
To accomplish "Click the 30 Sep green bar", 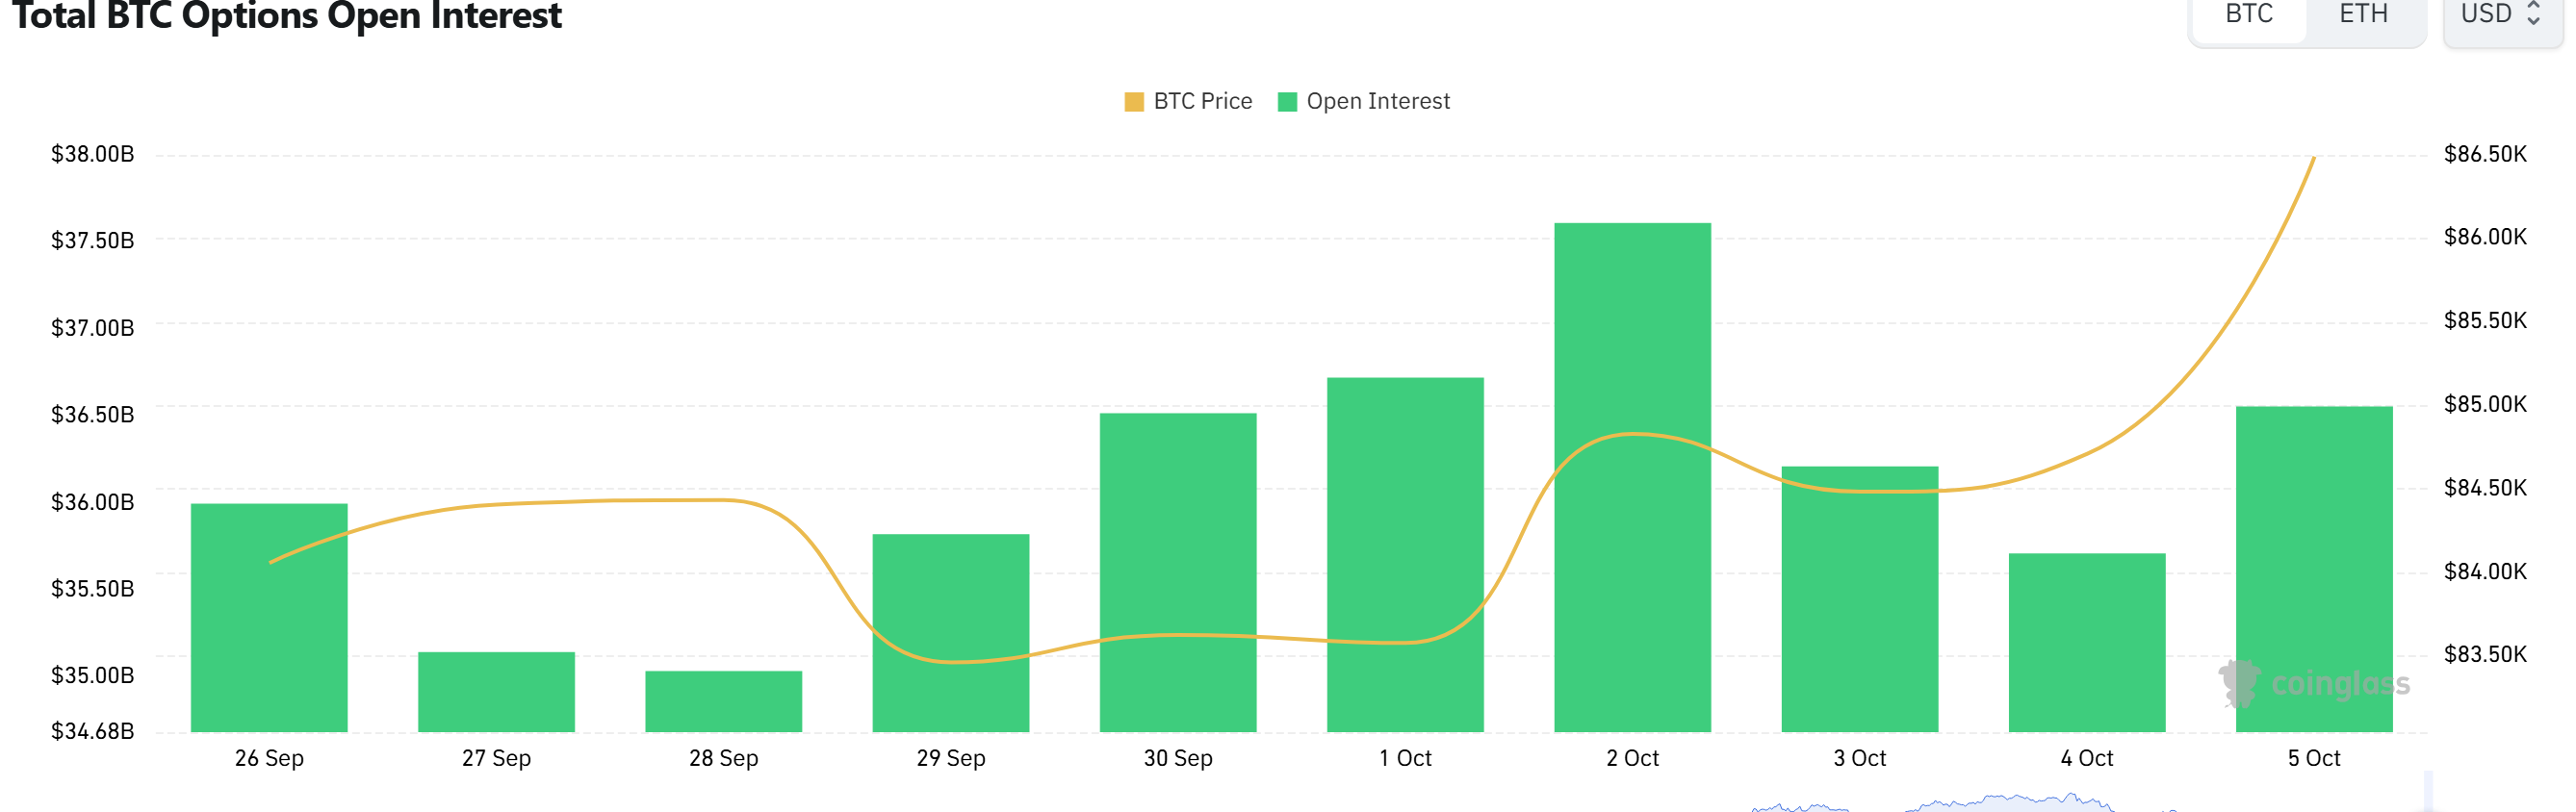I will pyautogui.click(x=1178, y=572).
